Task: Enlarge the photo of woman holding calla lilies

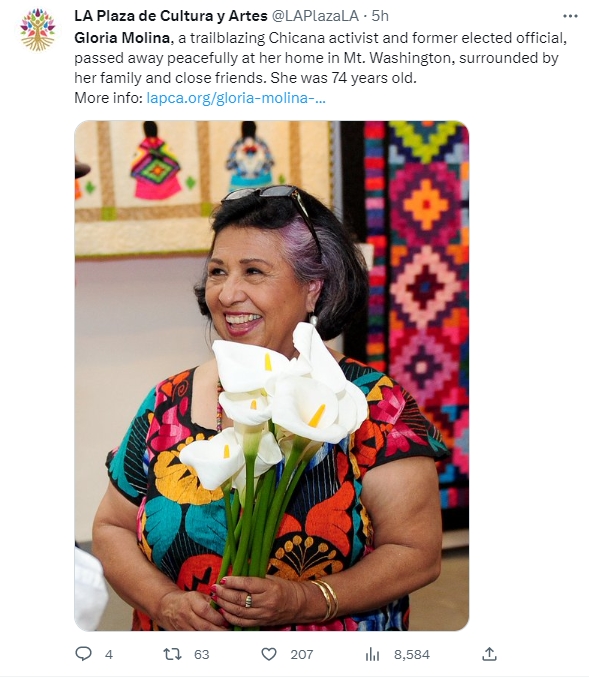Action: 272,376
